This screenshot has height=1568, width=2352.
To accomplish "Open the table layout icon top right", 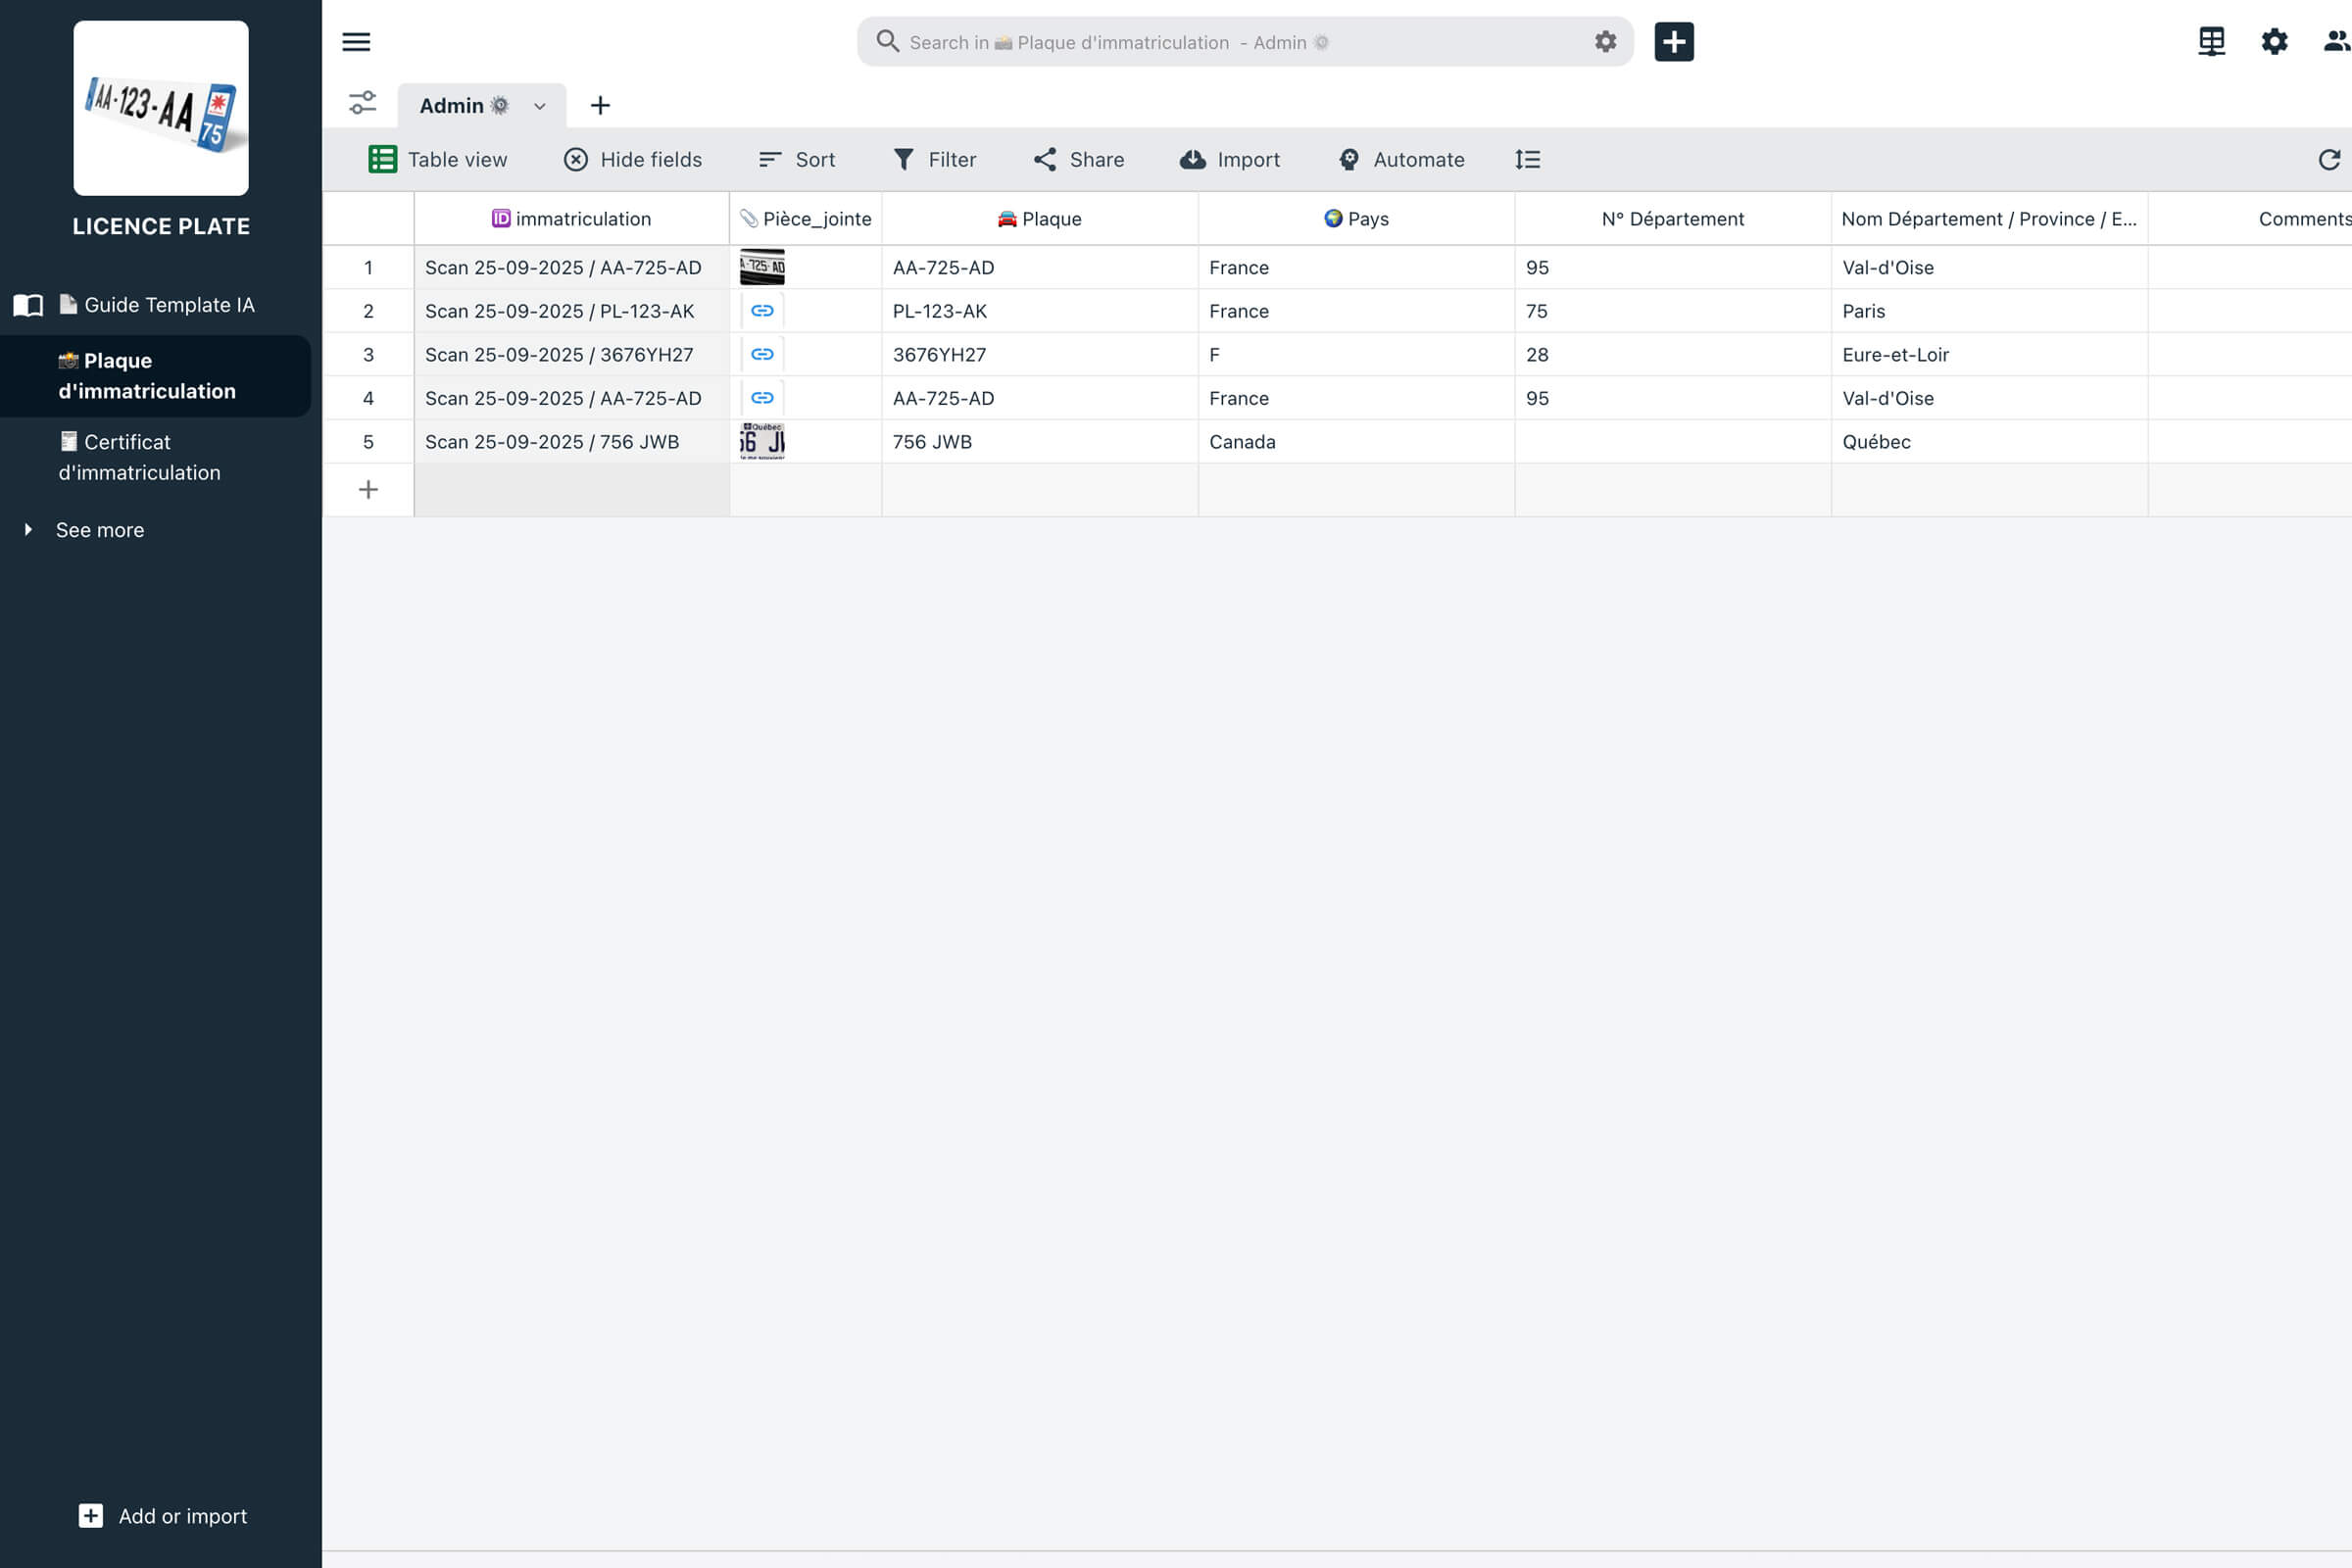I will 2211,42.
